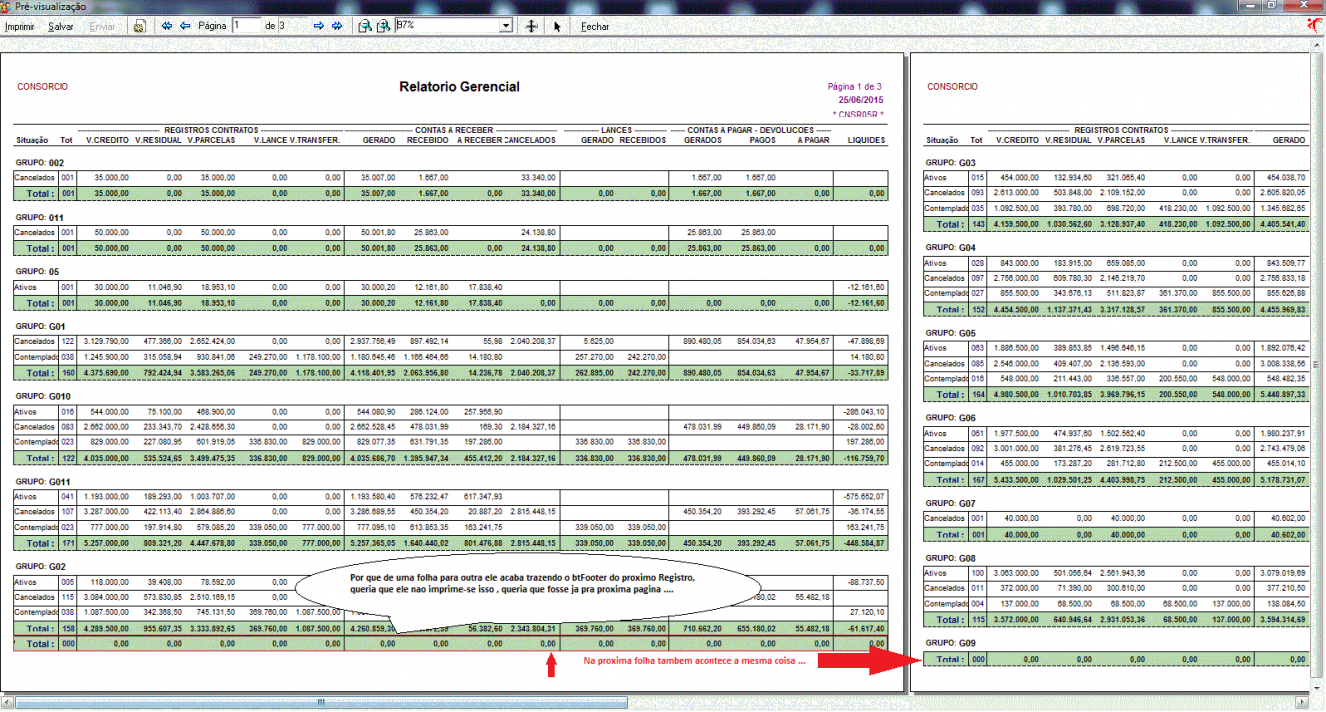Screen dimensions: 1326x712
Task: Click the CONSORCIO label on page two
Action: point(953,87)
